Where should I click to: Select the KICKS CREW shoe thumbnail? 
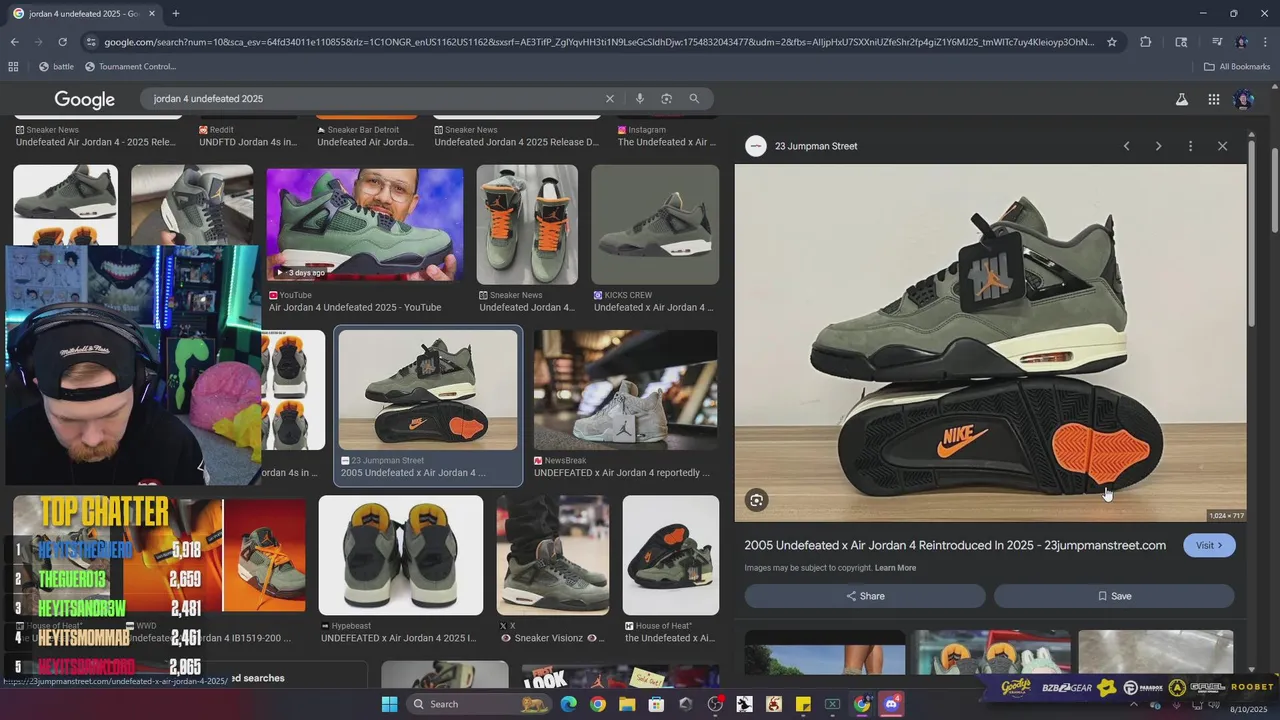point(655,225)
